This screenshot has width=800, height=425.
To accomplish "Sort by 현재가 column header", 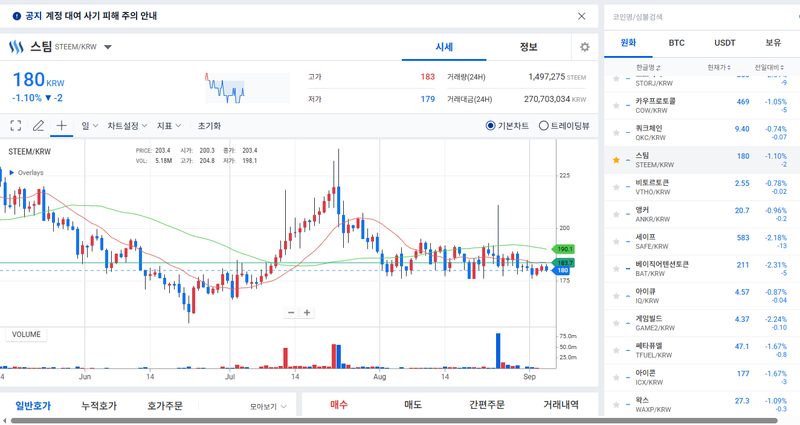I will [719, 67].
